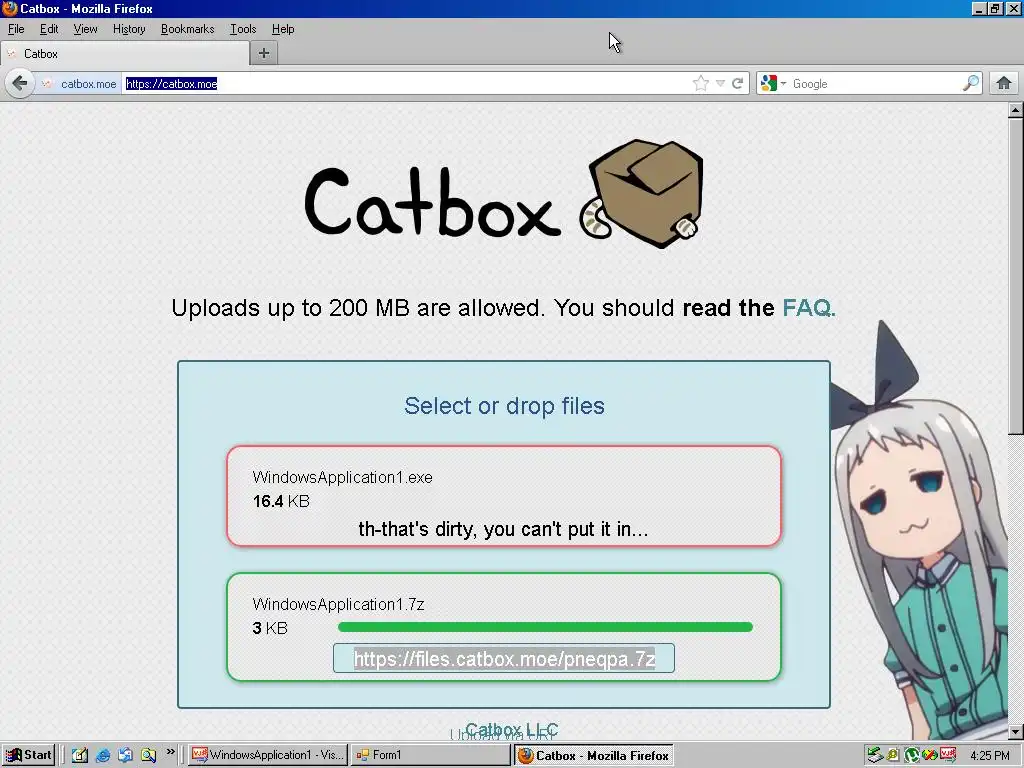Close the Firefox window
The image size is (1024, 768).
(1014, 8)
